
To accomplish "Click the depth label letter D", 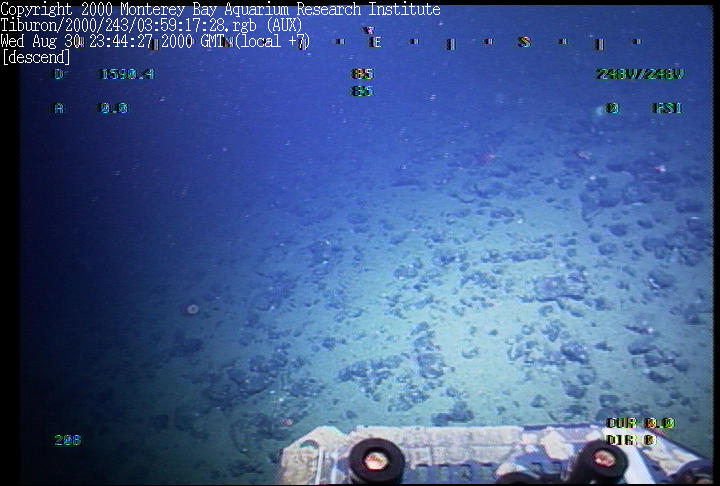I will (x=59, y=74).
